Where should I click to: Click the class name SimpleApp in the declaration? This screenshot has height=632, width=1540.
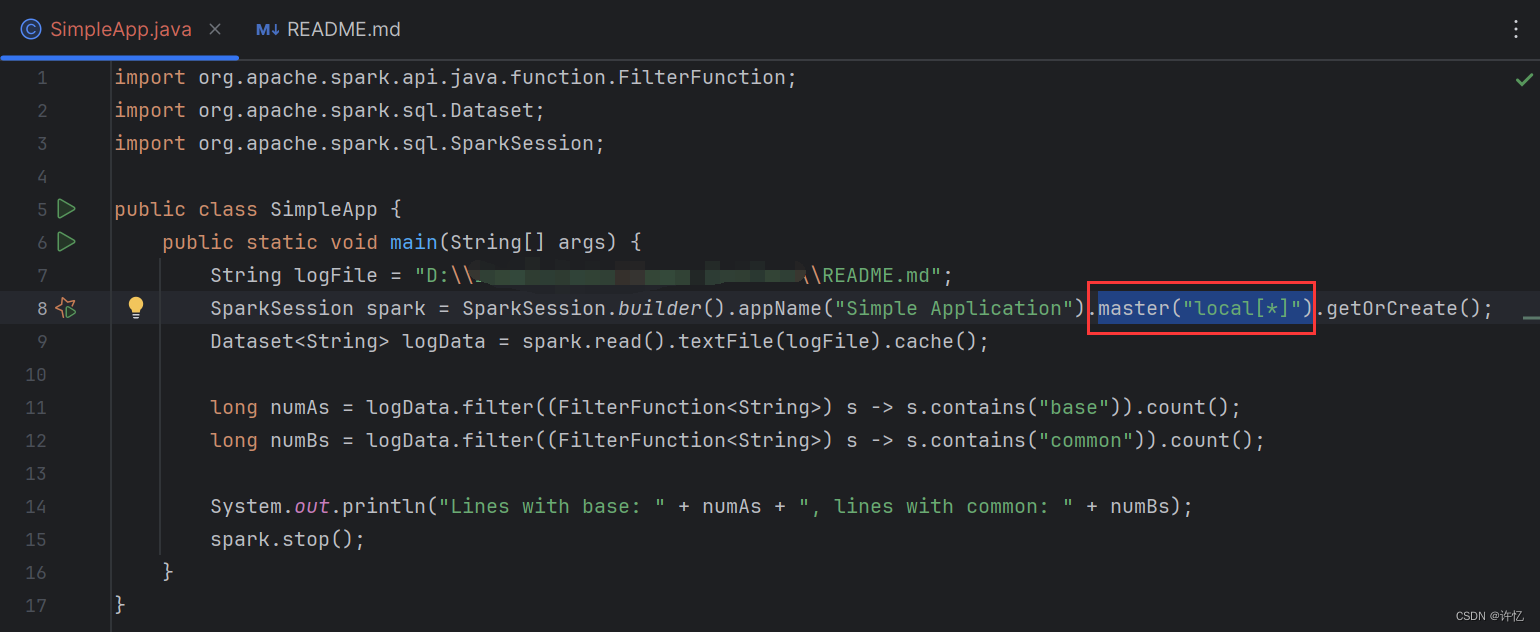[x=324, y=209]
